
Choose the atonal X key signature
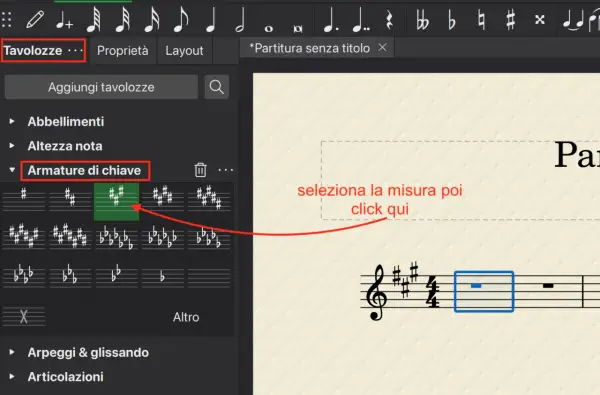pyautogui.click(x=24, y=316)
